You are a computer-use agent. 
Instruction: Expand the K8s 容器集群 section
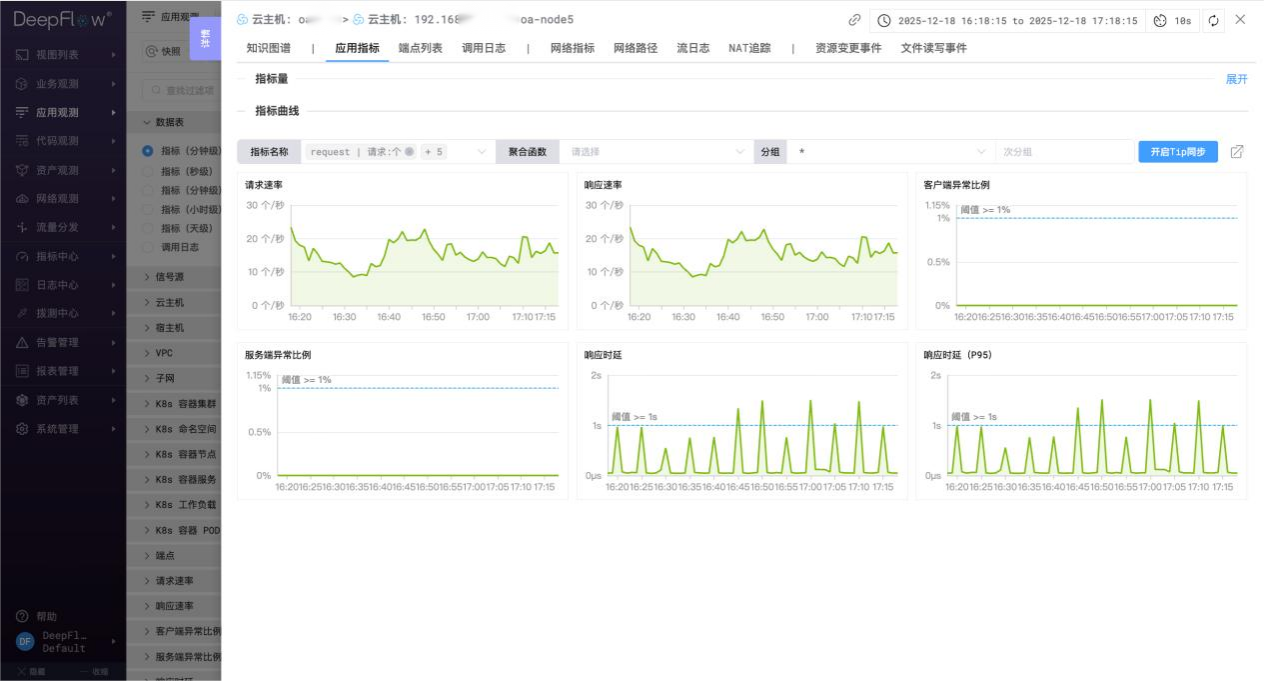(182, 403)
